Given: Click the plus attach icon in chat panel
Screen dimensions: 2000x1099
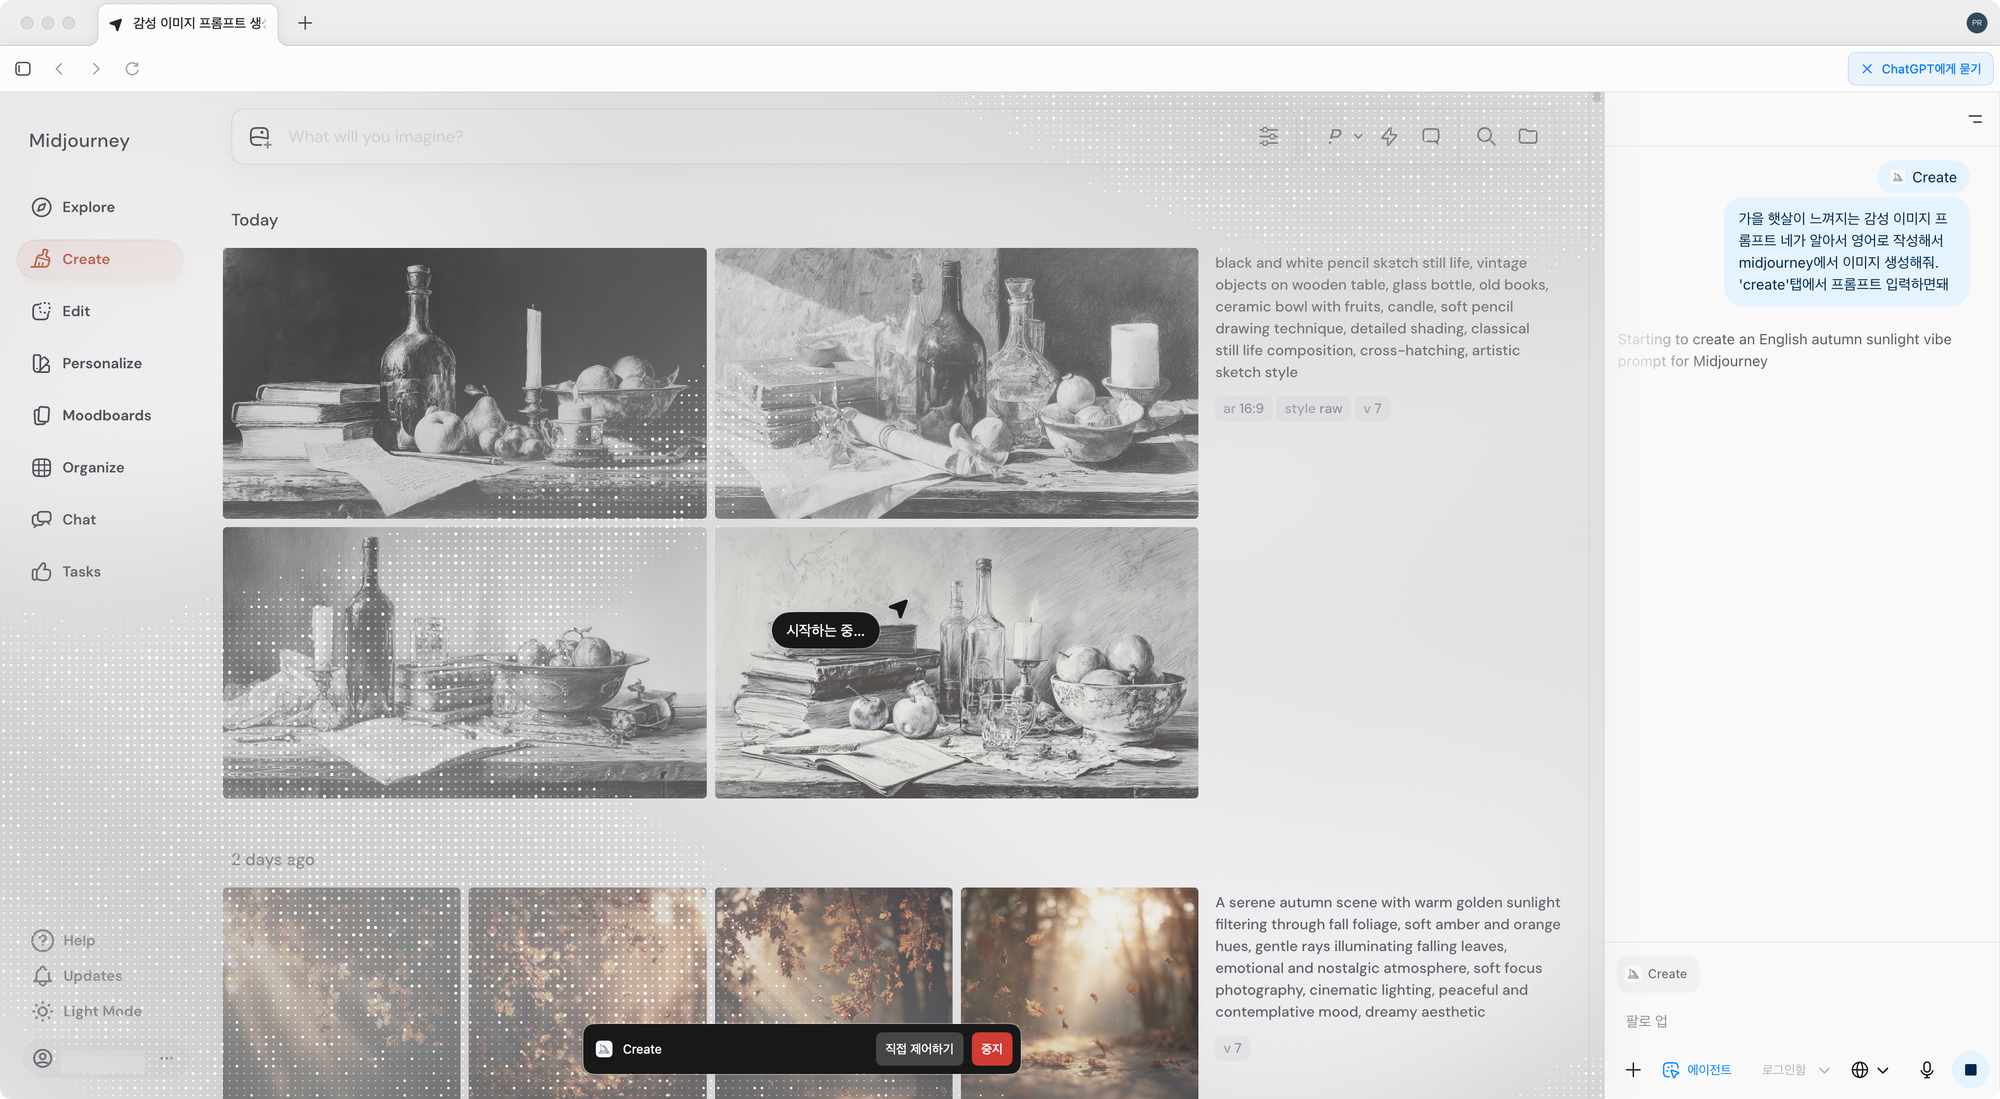Looking at the screenshot, I should 1633,1070.
